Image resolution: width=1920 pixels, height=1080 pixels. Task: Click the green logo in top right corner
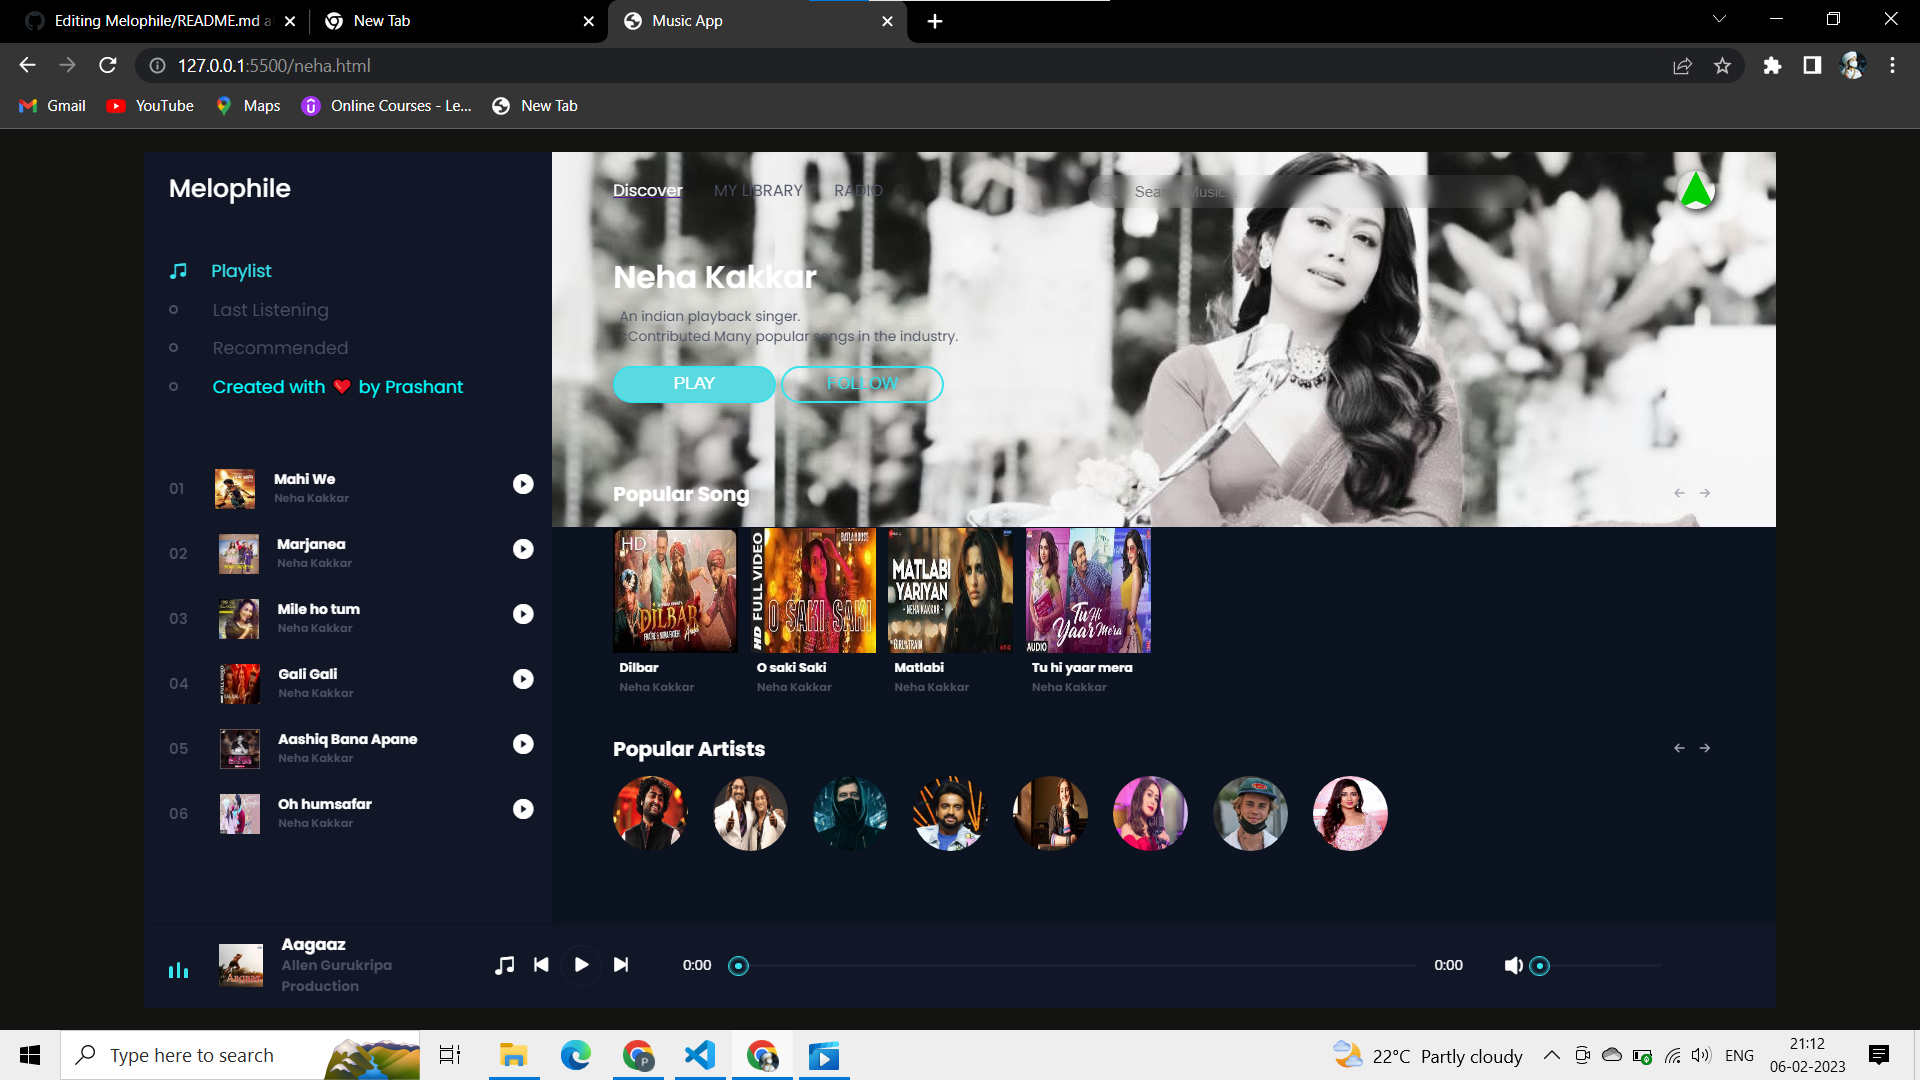pos(1697,190)
